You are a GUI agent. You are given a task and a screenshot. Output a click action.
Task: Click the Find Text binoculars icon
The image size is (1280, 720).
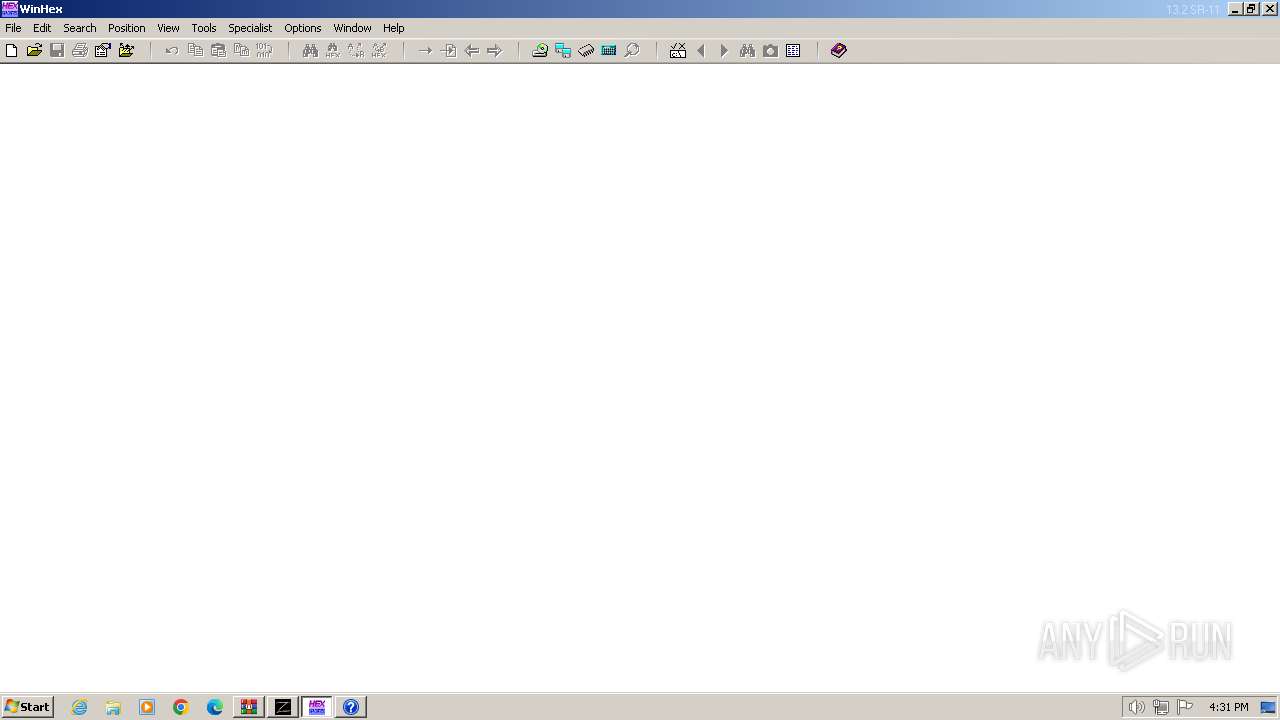click(310, 50)
